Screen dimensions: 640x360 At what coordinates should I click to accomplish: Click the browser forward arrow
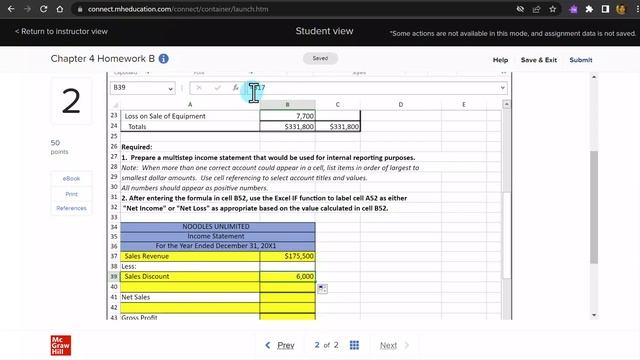pos(27,9)
